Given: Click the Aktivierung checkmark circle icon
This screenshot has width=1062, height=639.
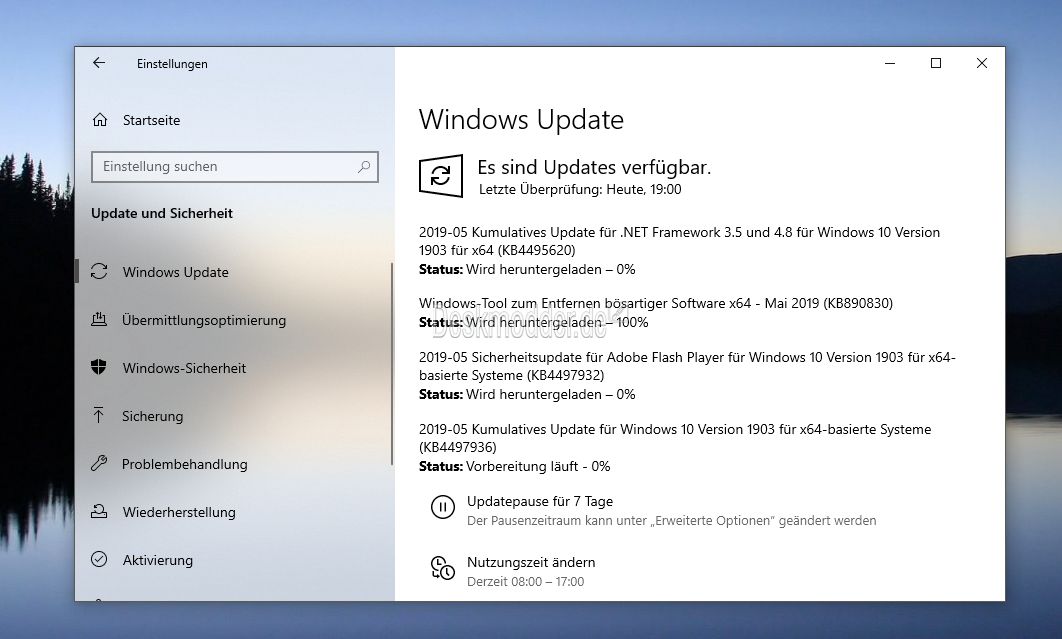Looking at the screenshot, I should point(99,560).
